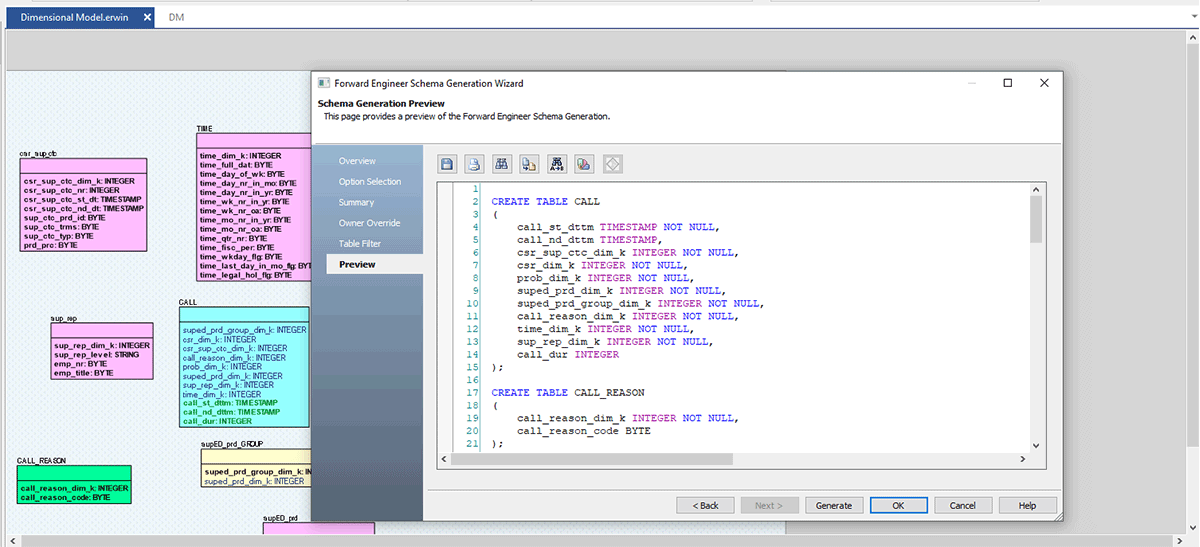This screenshot has width=1200, height=547.
Task: Open the Option Selection page
Action: 369,182
